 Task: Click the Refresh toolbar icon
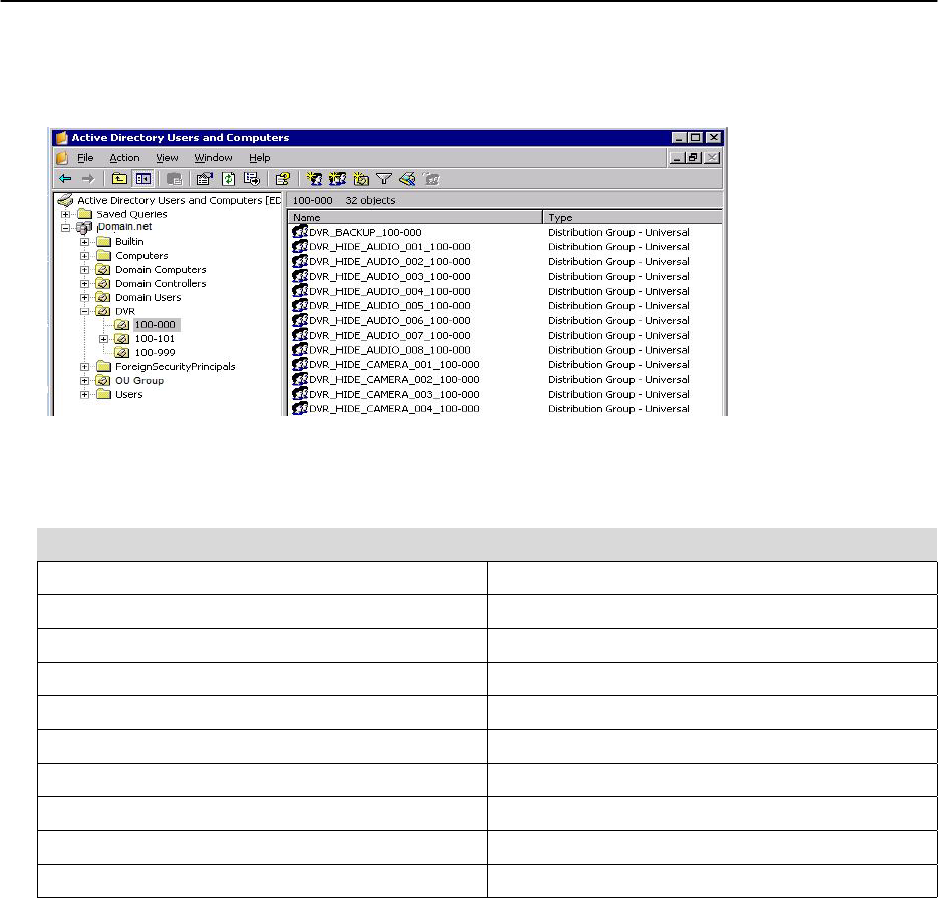click(228, 179)
